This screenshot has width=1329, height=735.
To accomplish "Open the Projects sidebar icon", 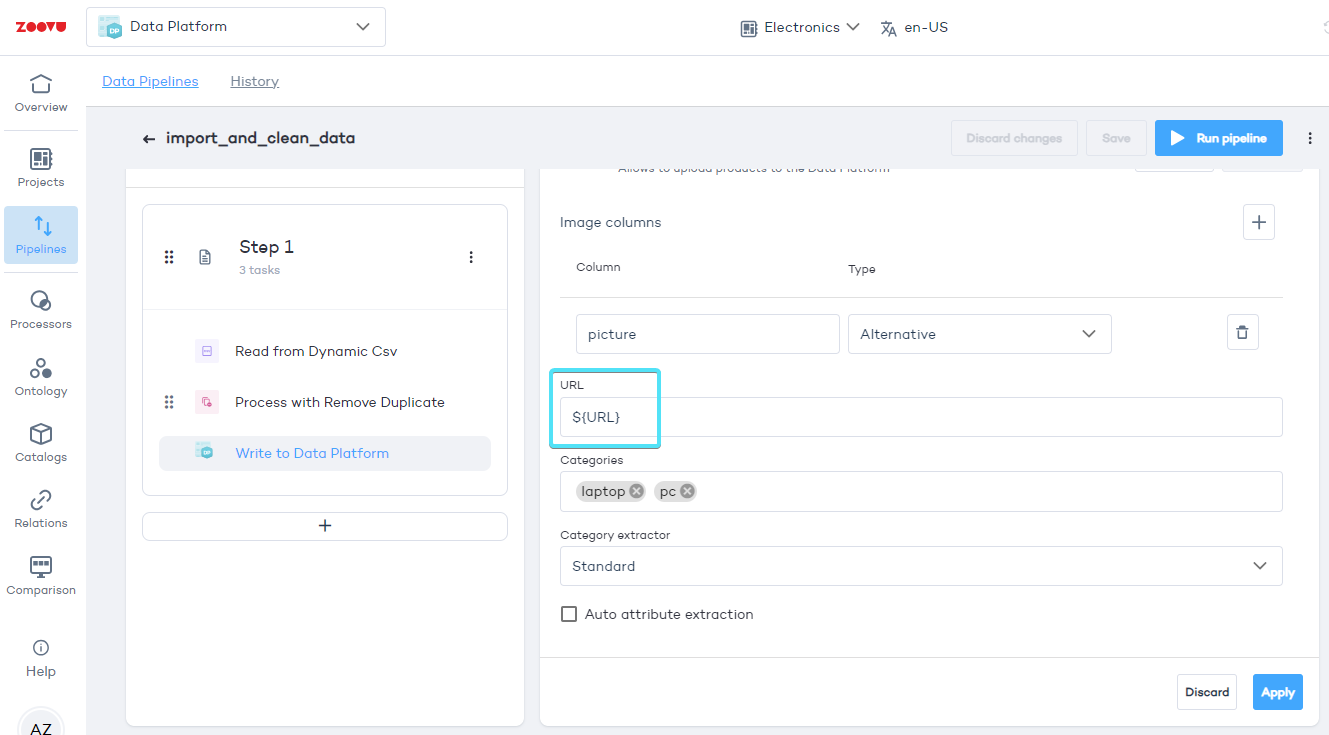I will (41, 167).
